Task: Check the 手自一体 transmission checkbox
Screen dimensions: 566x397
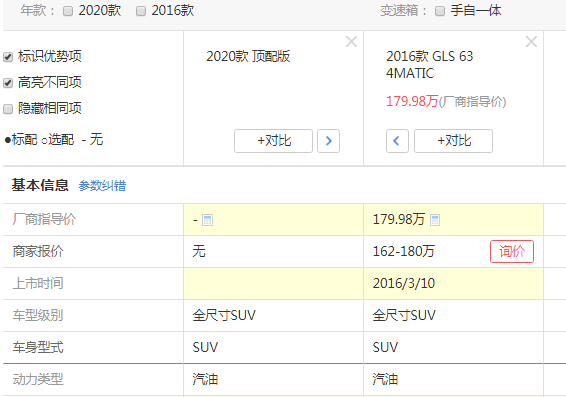Action: 440,11
